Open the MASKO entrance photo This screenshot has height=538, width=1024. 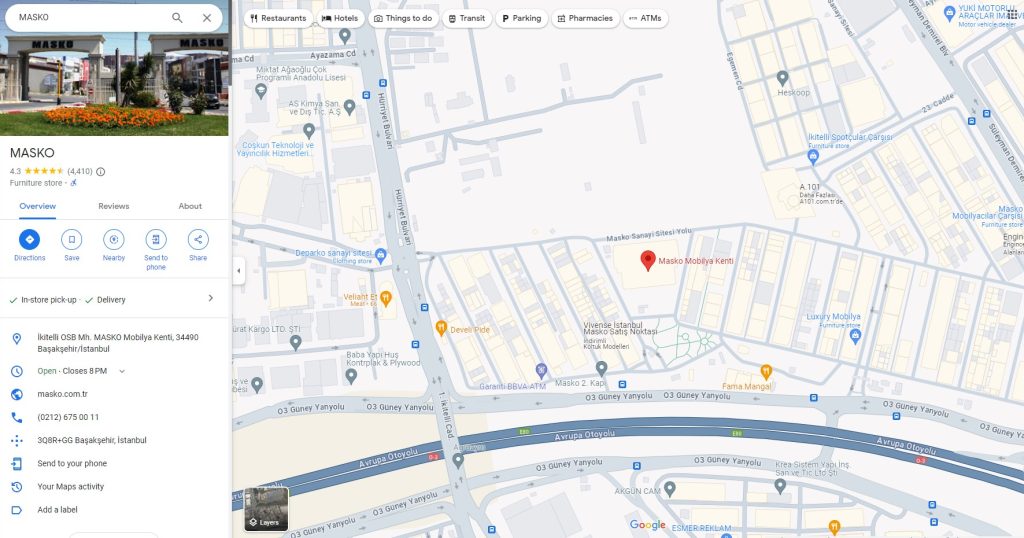point(114,82)
